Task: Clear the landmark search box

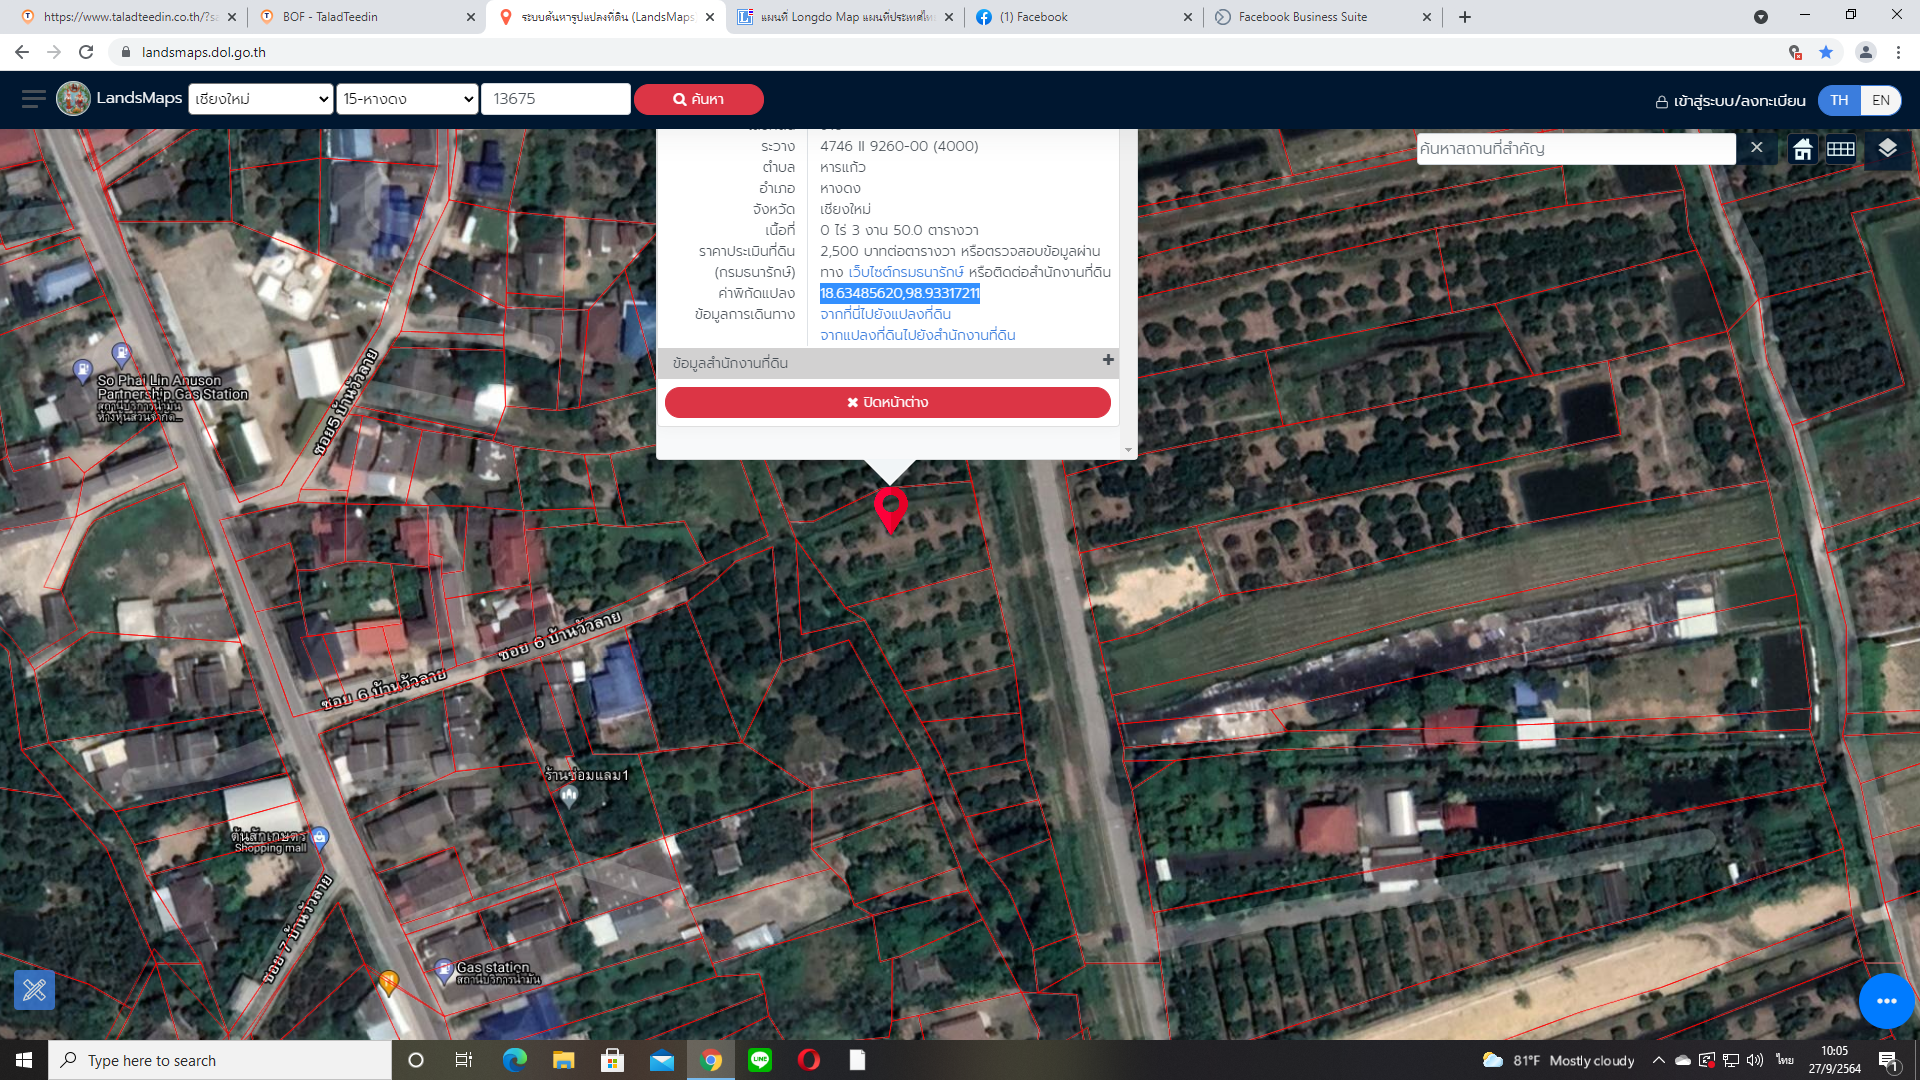Action: [x=1756, y=148]
